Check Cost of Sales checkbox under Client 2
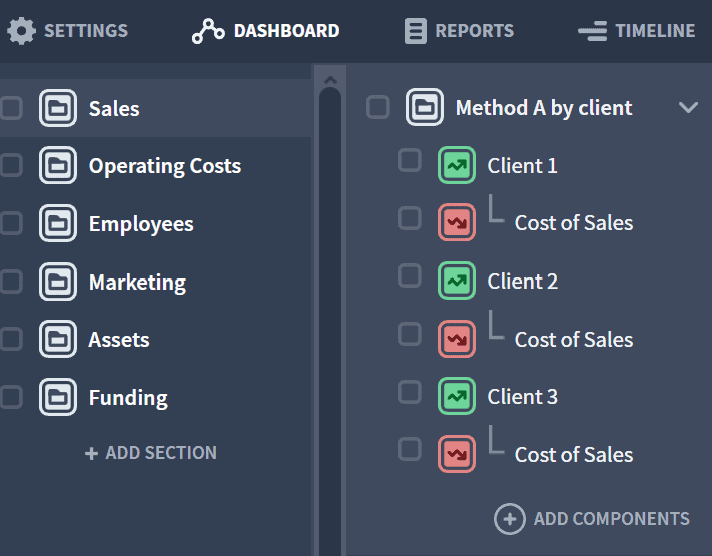Viewport: 712px width, 556px height. point(410,334)
